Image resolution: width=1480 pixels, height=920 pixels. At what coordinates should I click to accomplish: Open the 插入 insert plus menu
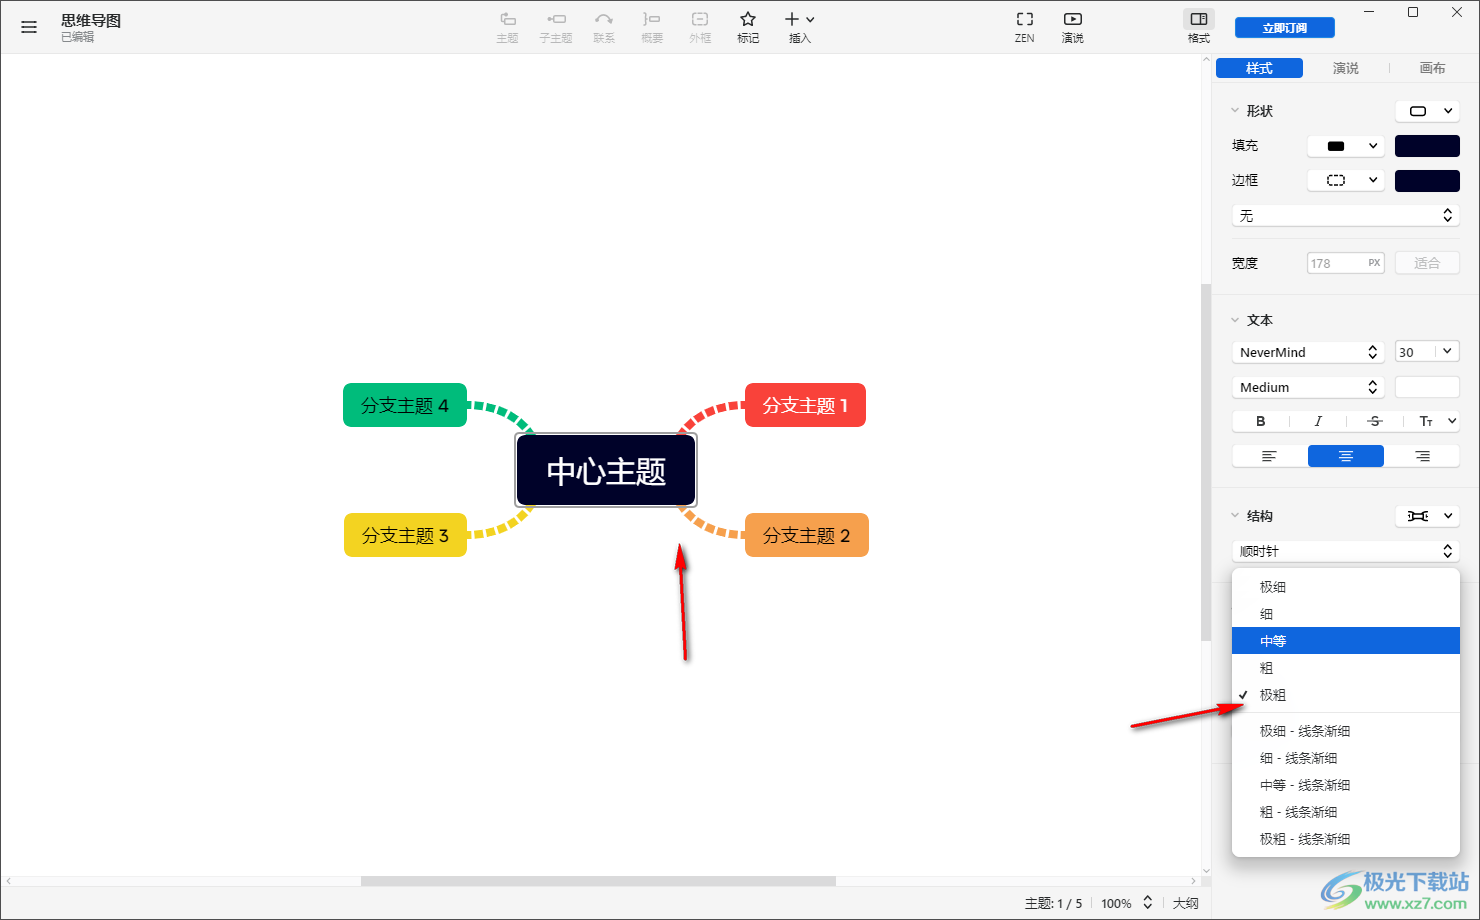pyautogui.click(x=800, y=27)
